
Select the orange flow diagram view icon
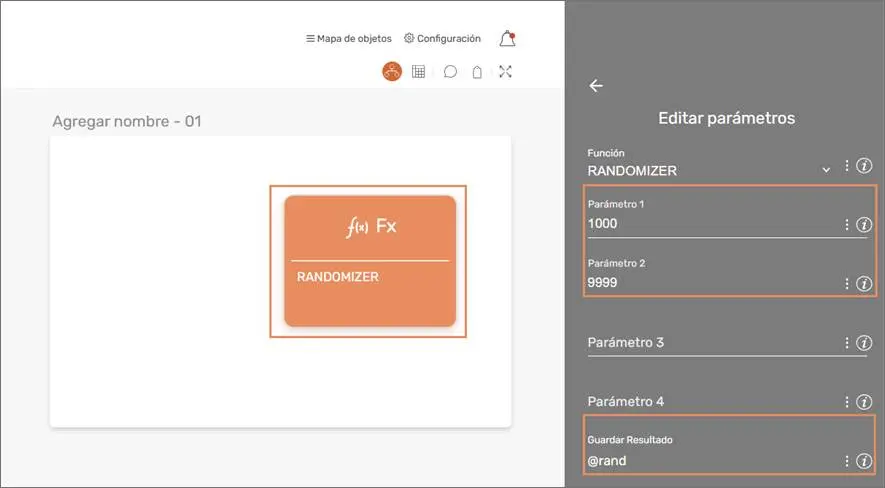click(x=392, y=71)
